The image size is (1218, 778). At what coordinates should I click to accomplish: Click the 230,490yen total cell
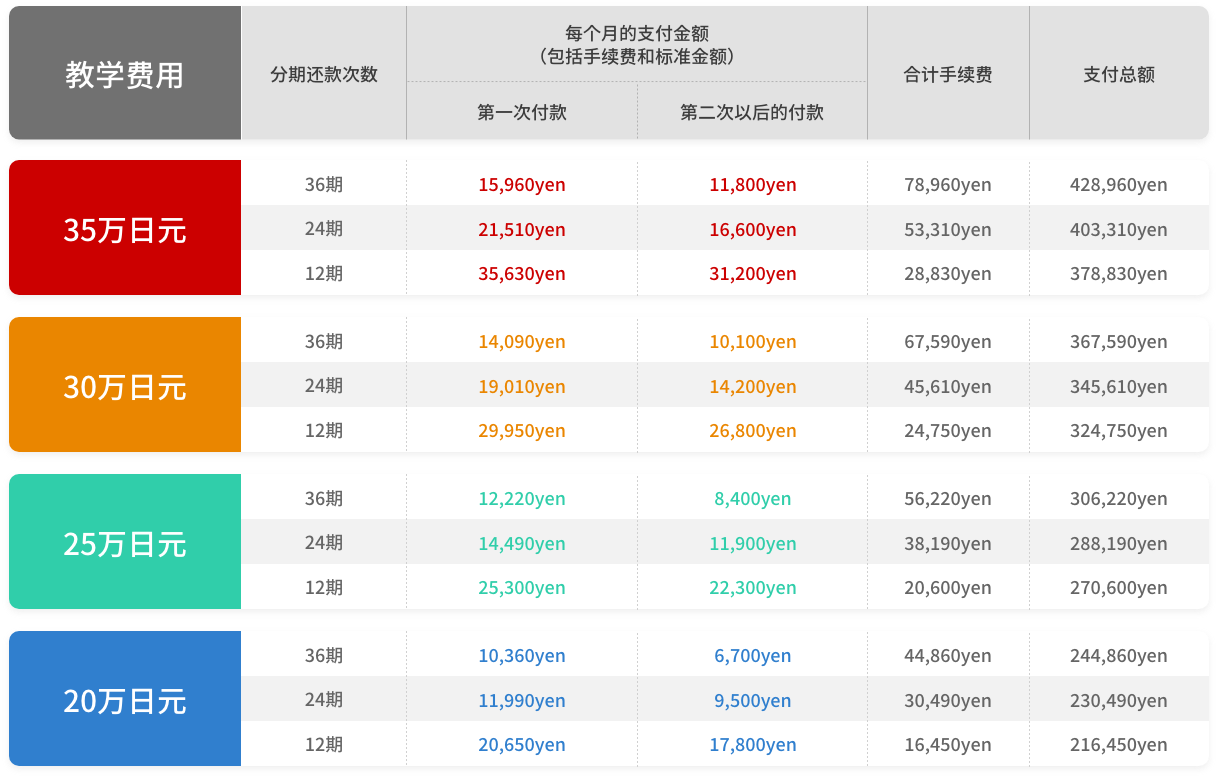(x=1119, y=701)
